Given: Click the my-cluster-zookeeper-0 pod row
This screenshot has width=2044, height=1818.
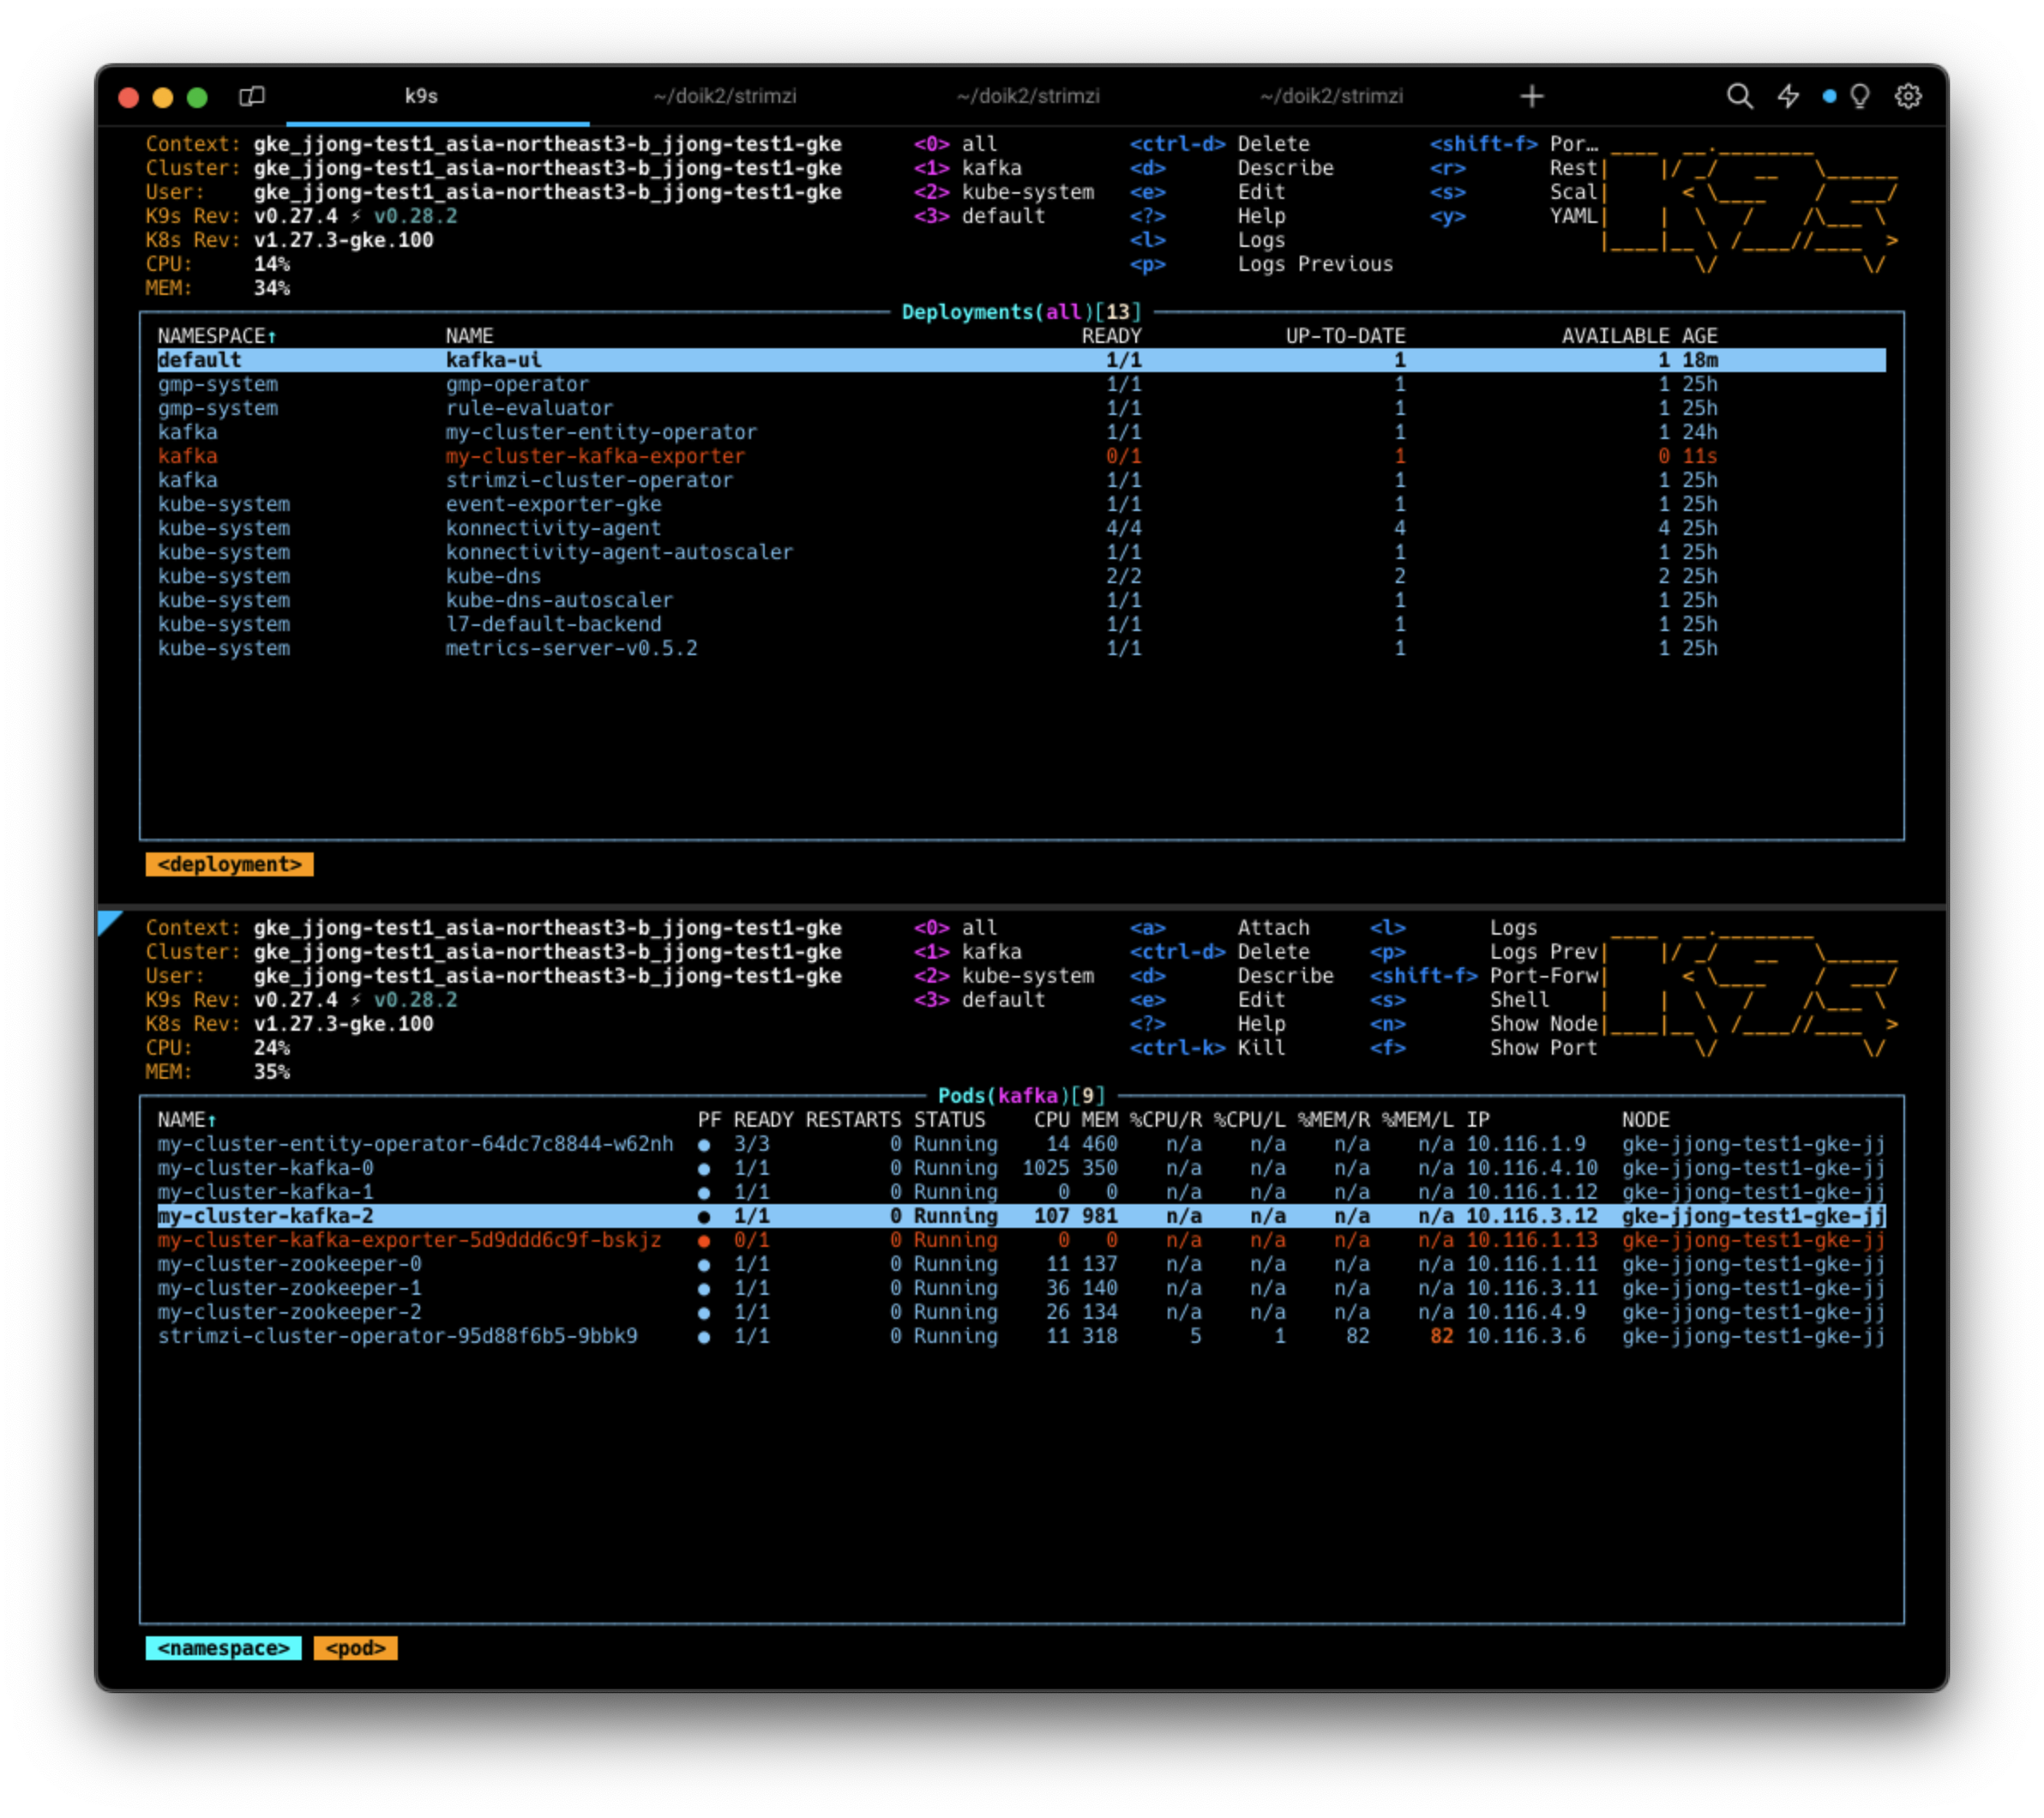Looking at the screenshot, I should tap(289, 1264).
